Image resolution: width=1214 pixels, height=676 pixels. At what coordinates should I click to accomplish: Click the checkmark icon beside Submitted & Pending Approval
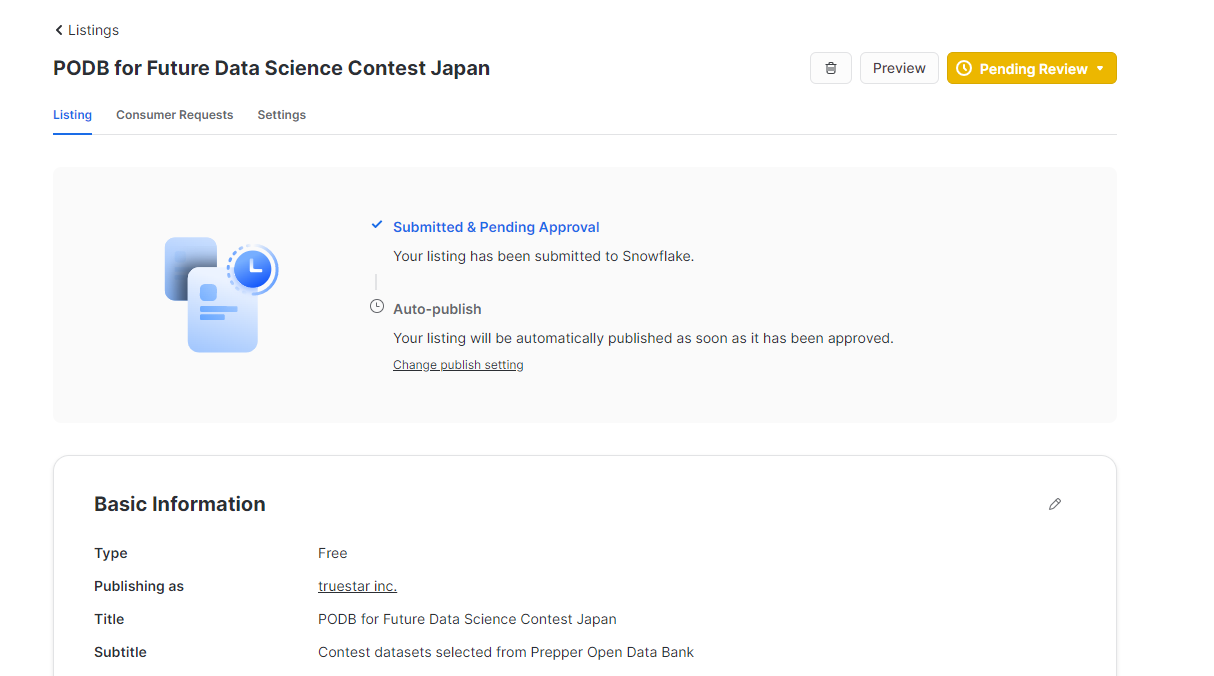point(377,226)
